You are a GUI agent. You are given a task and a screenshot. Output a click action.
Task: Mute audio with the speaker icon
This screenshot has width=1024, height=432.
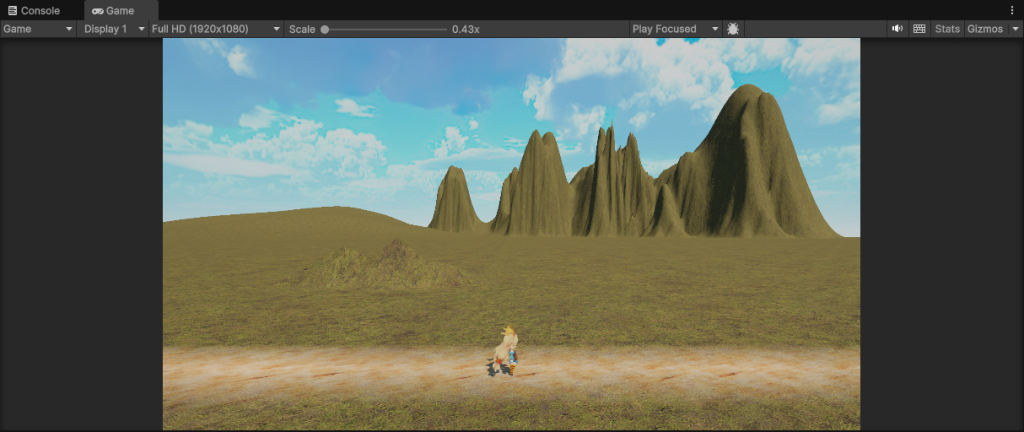(x=897, y=29)
